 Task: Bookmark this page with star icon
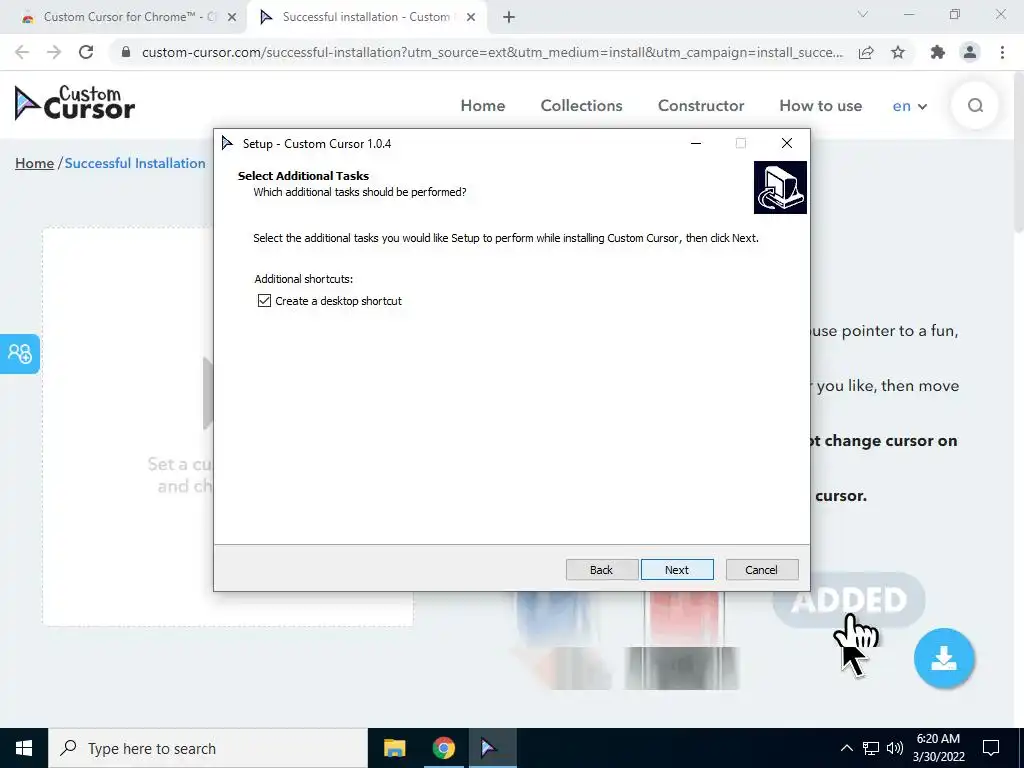898,52
